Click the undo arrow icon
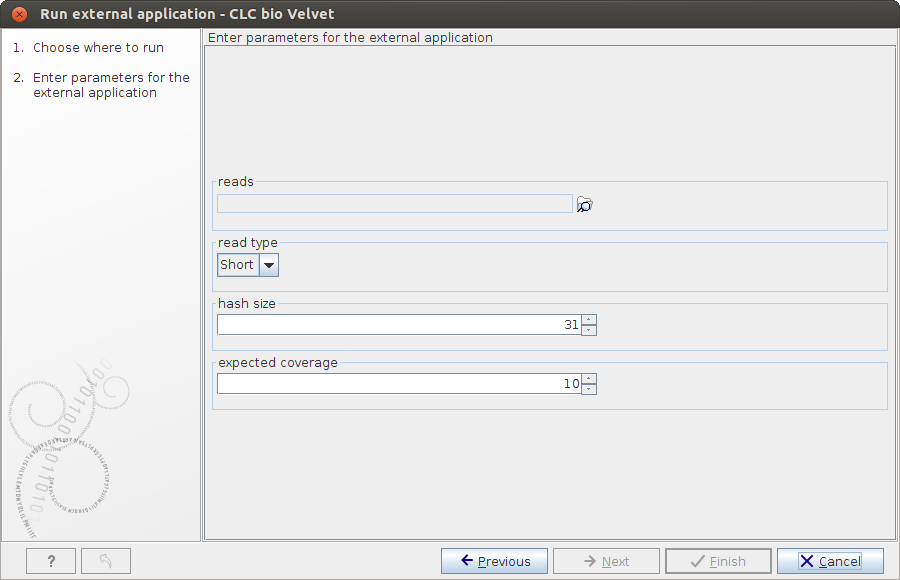Viewport: 900px width, 580px height. [105, 560]
